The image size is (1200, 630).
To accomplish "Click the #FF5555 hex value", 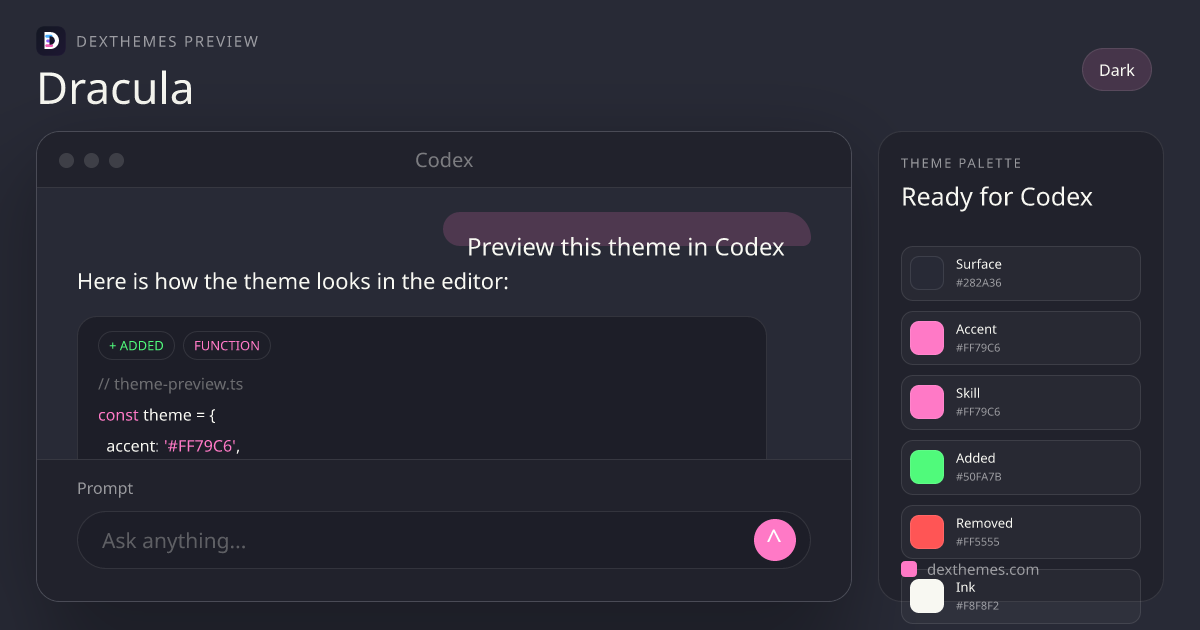I will pyautogui.click(x=978, y=542).
